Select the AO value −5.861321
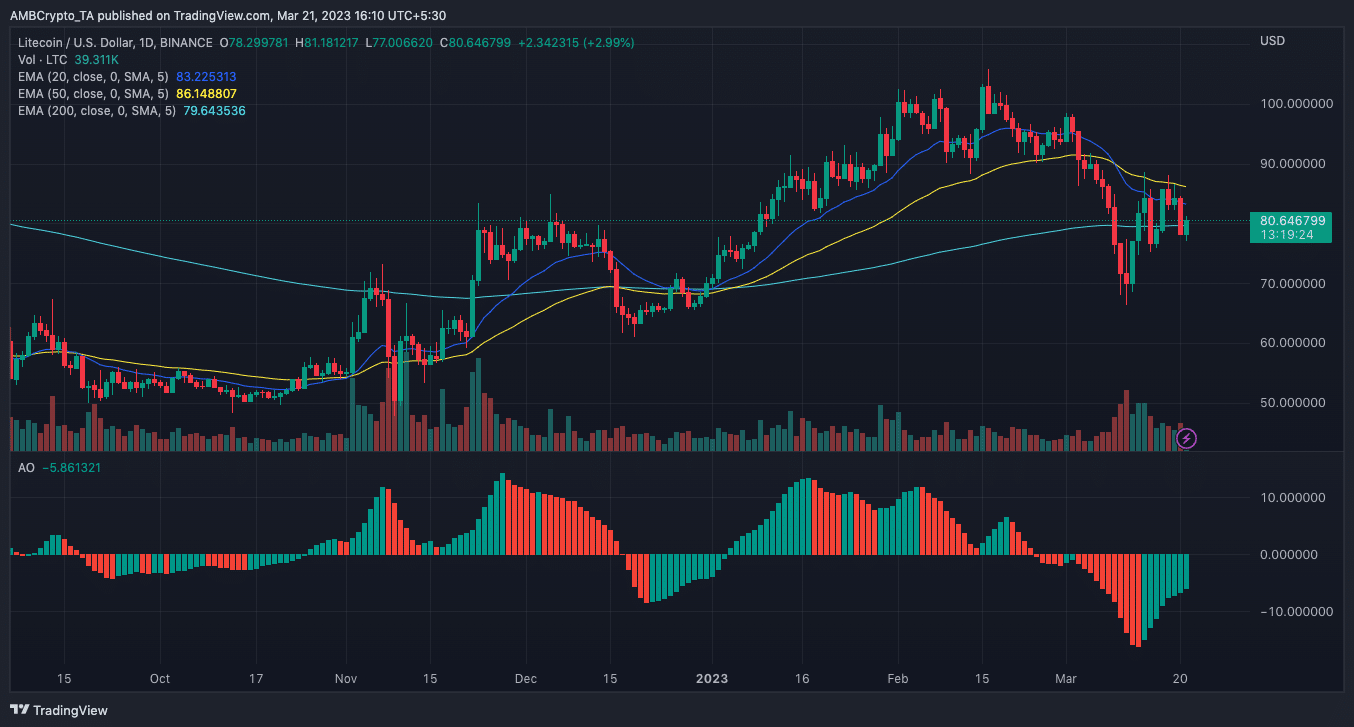Viewport: 1354px width, 727px height. [x=72, y=467]
